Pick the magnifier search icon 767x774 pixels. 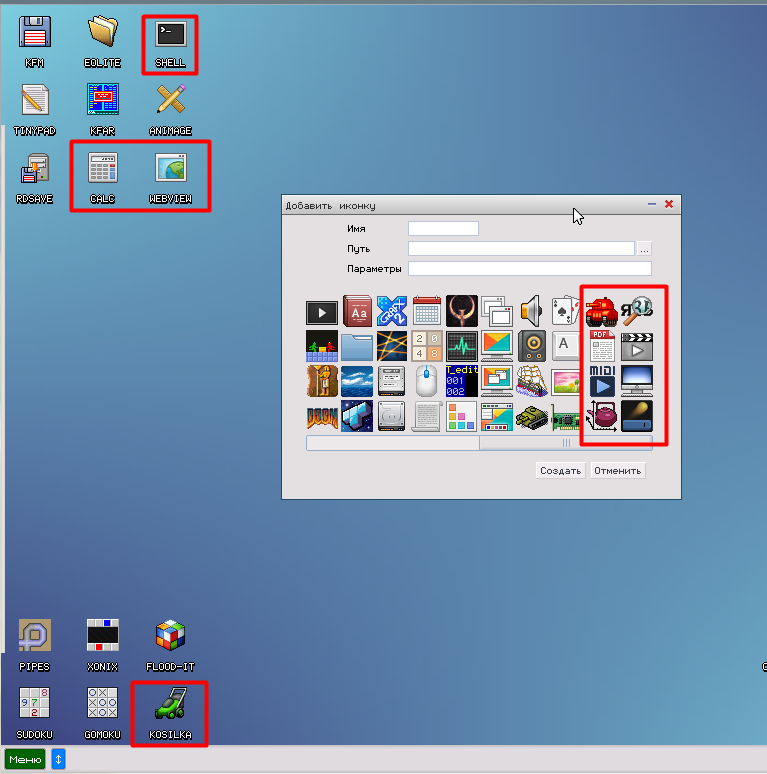coord(637,312)
